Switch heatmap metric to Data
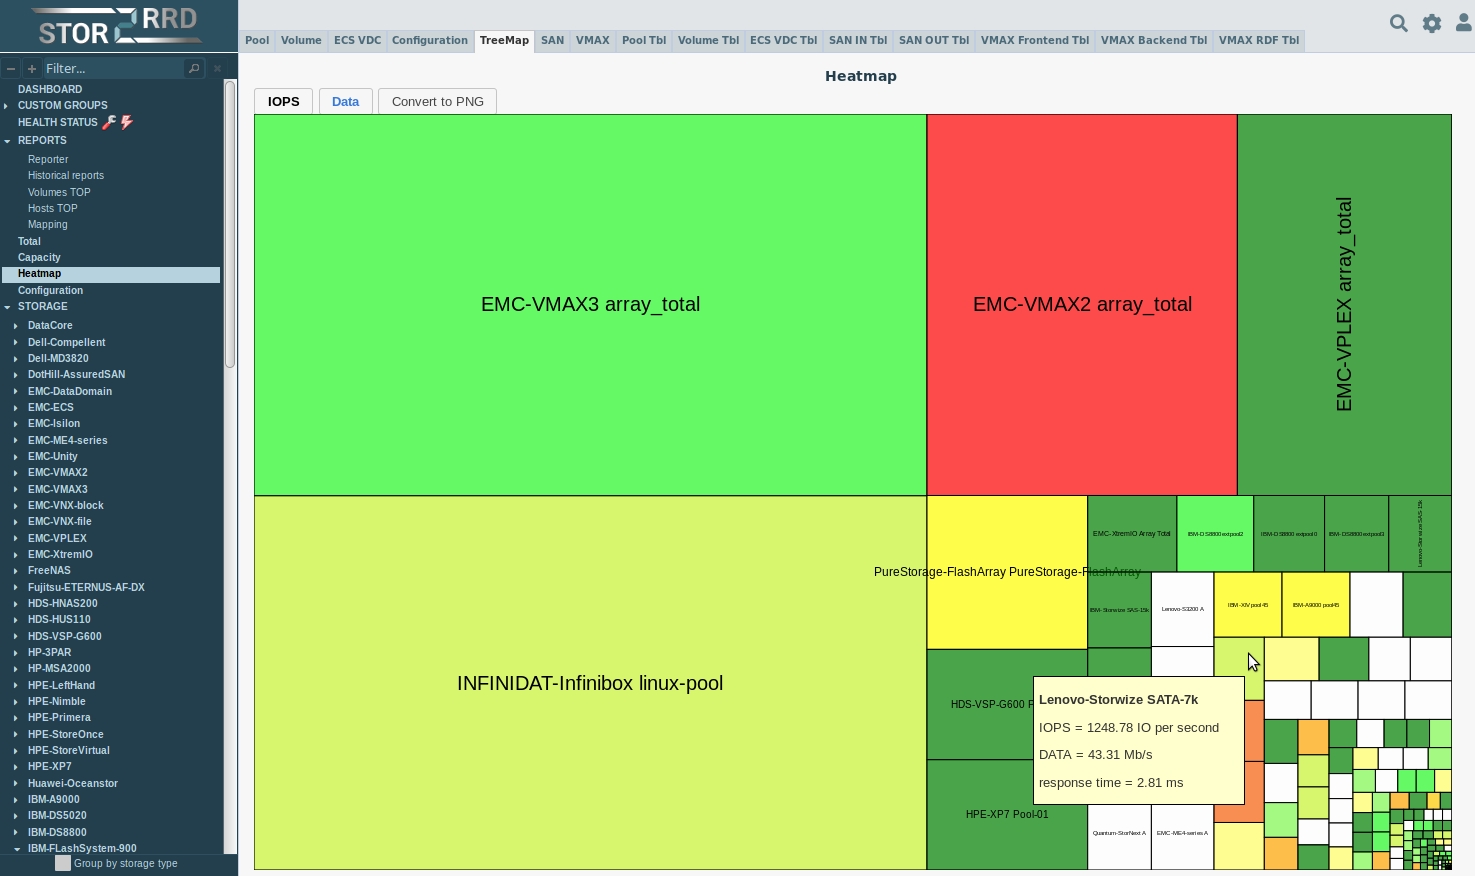The height and width of the screenshot is (876, 1475). click(x=345, y=101)
